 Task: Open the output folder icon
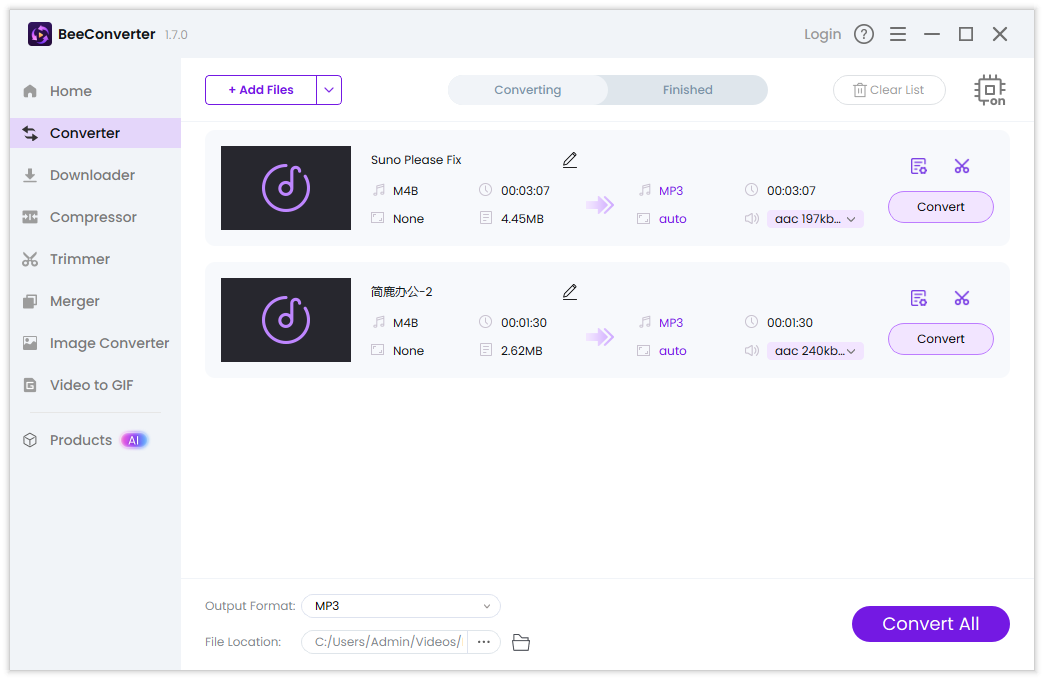[521, 642]
